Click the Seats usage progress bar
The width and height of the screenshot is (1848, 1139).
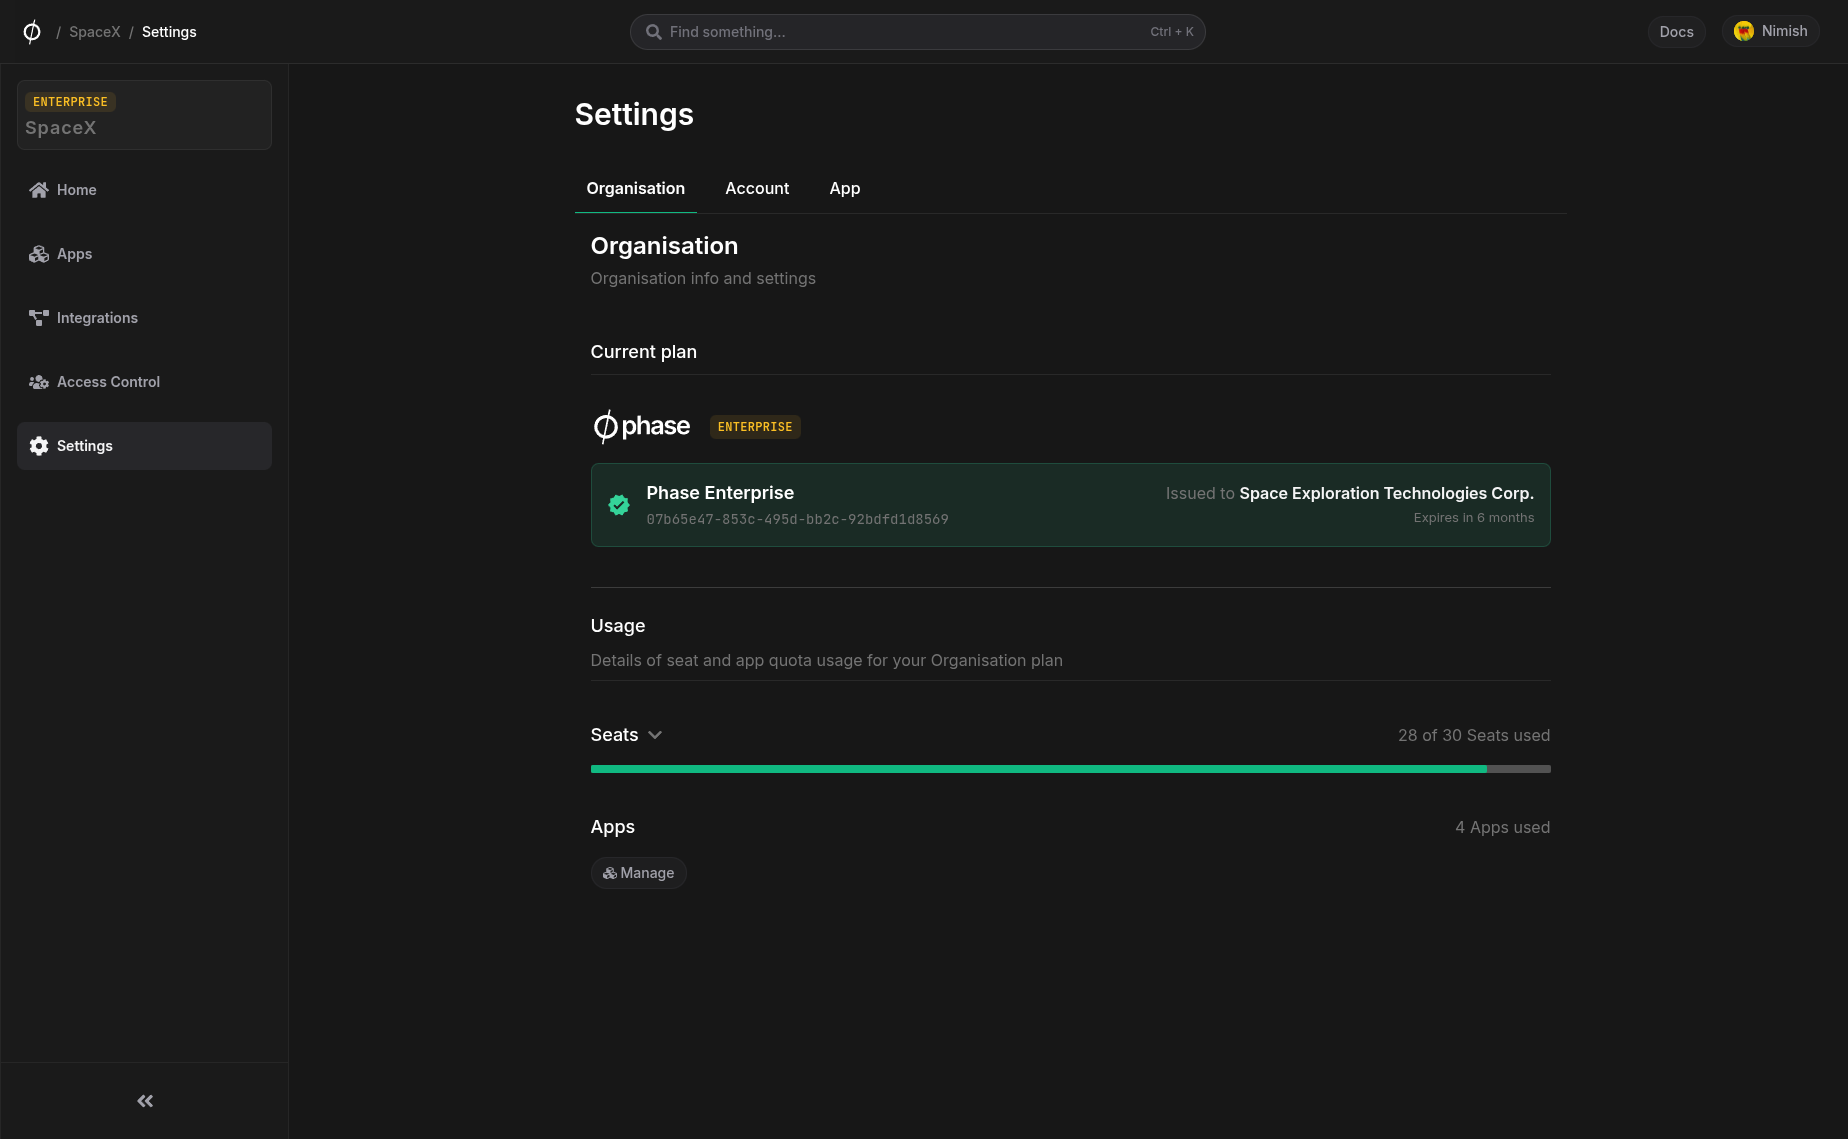tap(1070, 769)
